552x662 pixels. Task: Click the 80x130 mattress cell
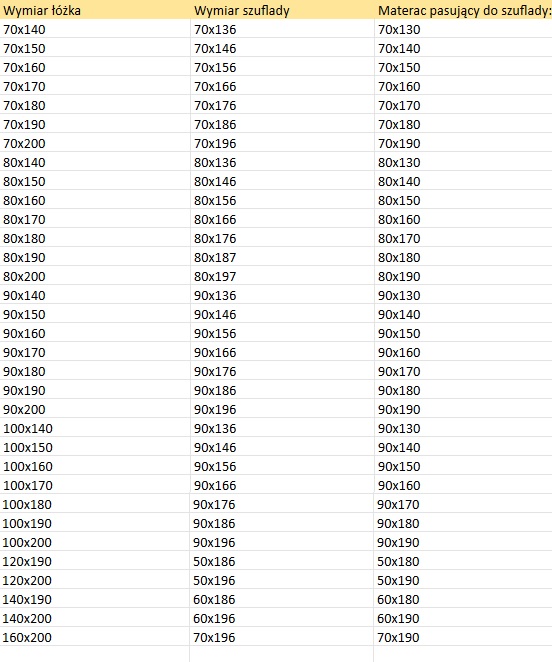(463, 162)
